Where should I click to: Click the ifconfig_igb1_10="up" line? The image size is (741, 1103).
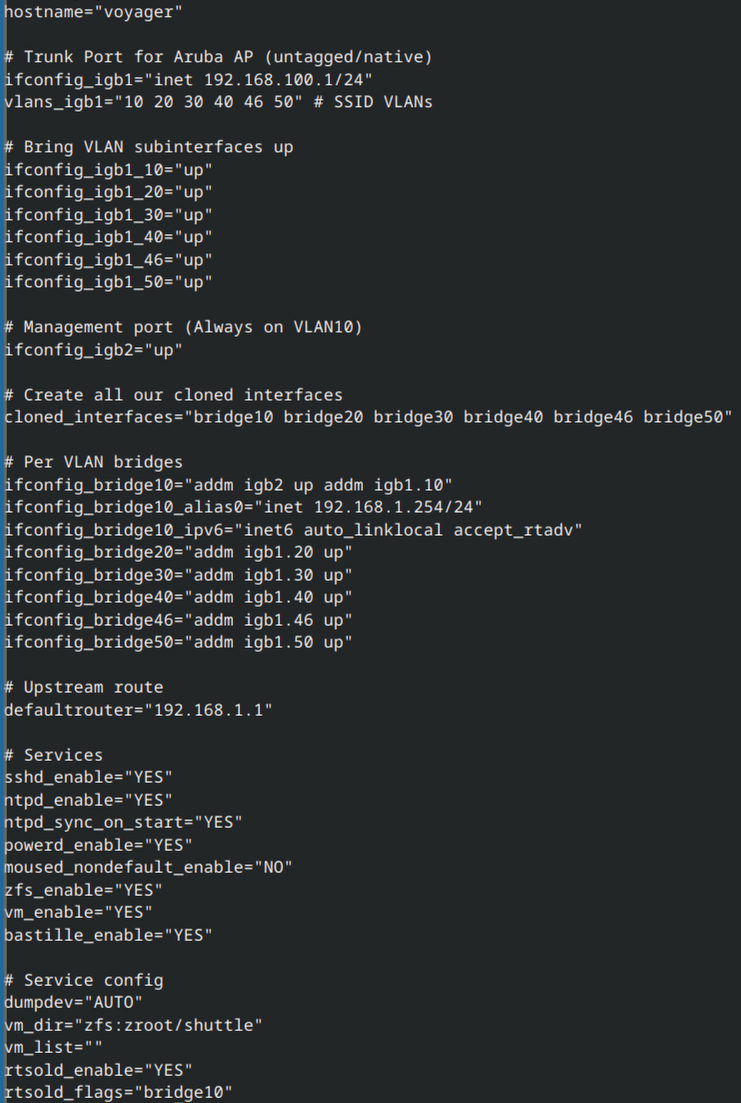[108, 169]
